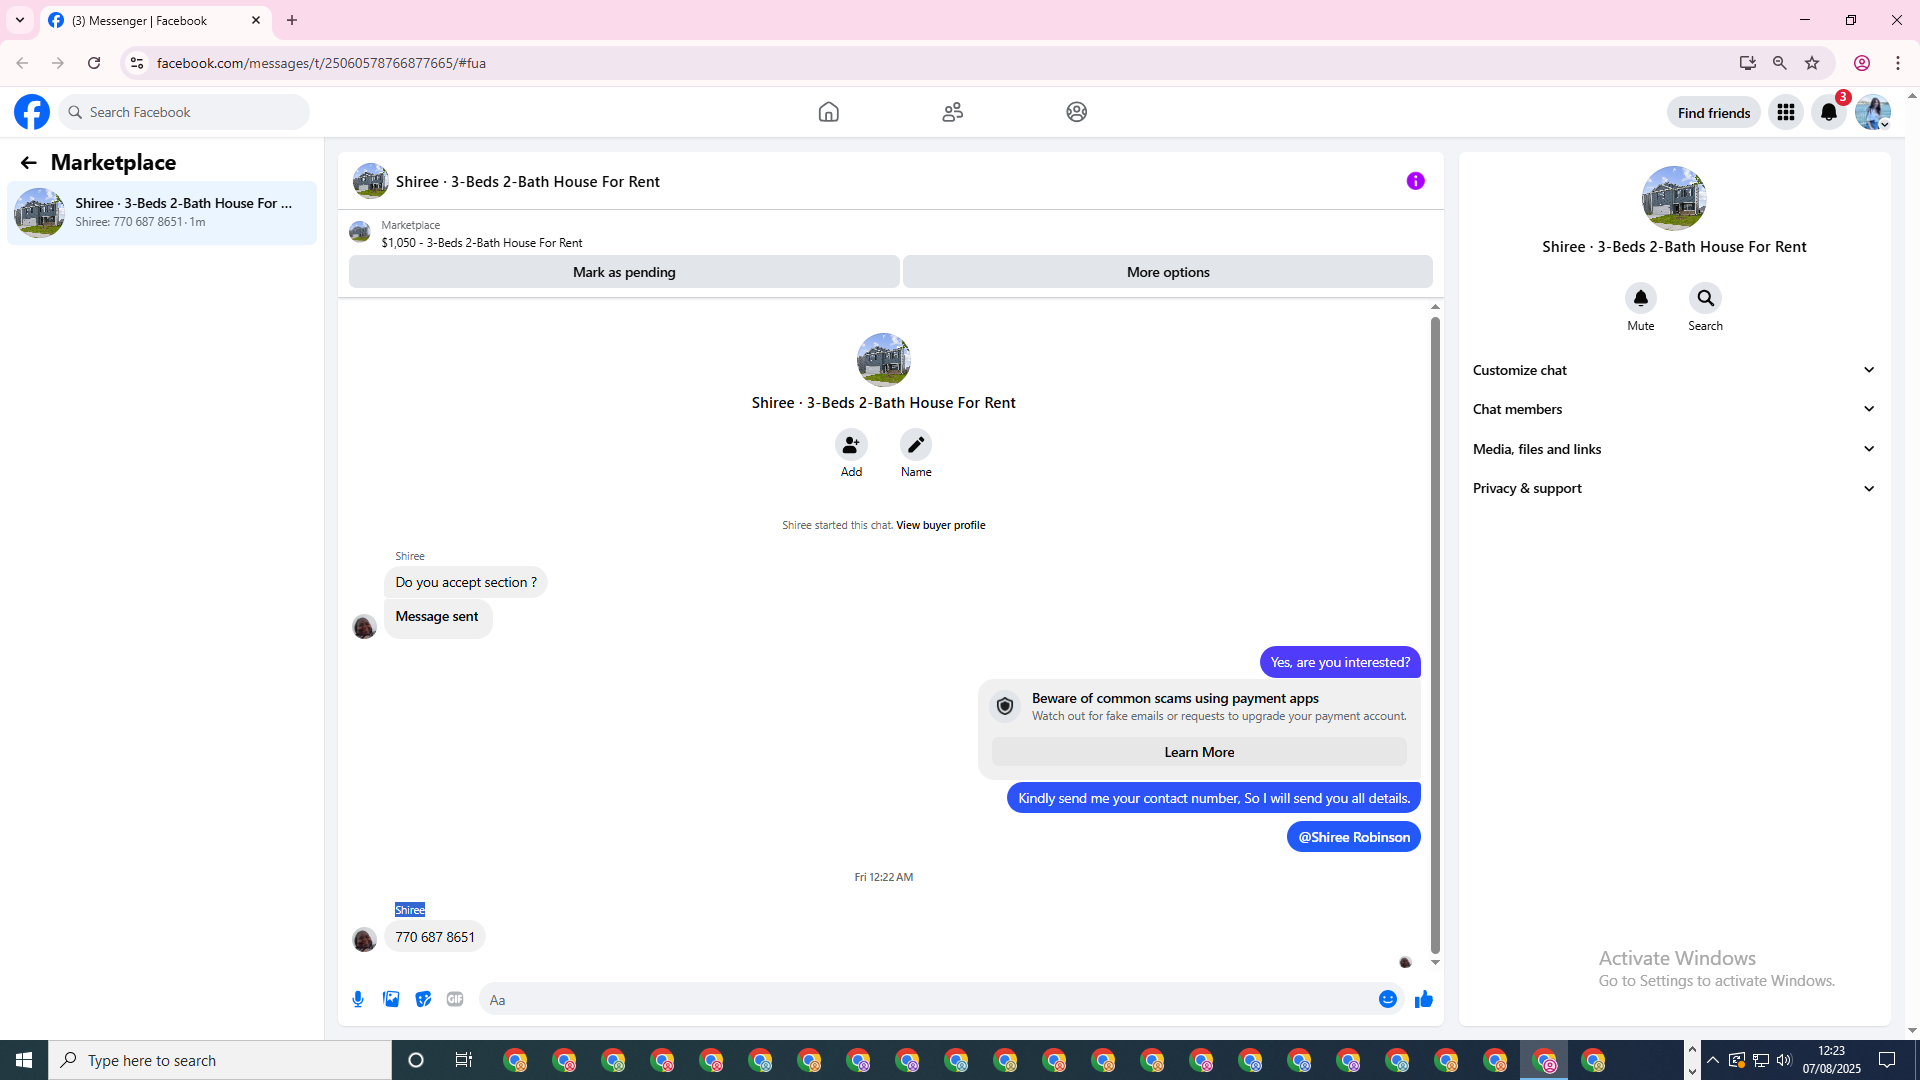The height and width of the screenshot is (1080, 1920).
Task: Open the View buyer profile link
Action: (940, 525)
